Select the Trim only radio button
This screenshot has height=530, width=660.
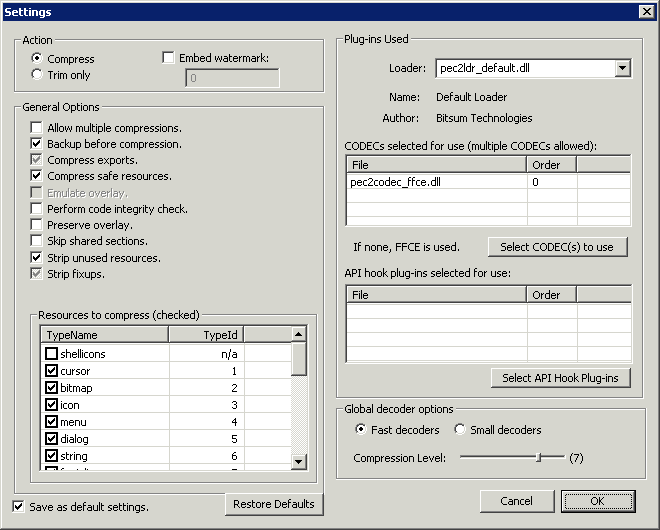38,75
